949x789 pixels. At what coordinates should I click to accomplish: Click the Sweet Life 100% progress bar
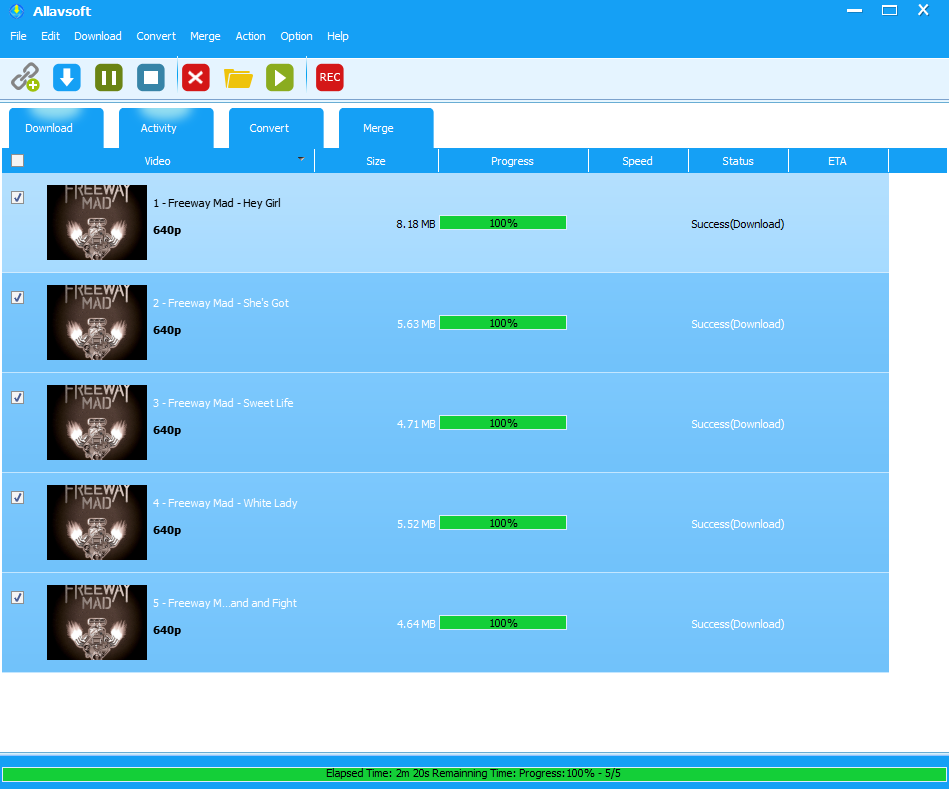503,423
